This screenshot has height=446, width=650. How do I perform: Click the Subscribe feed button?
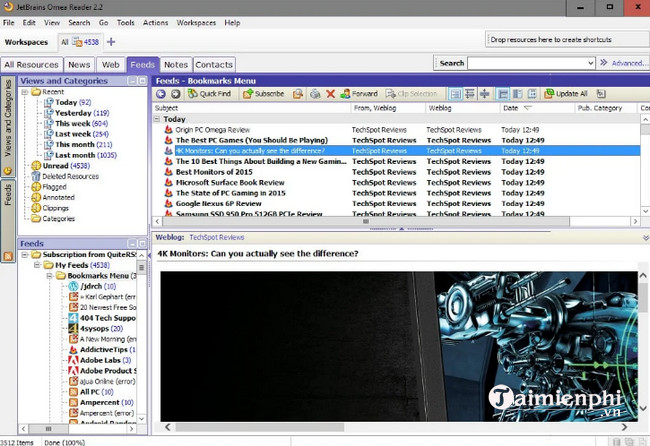click(262, 93)
